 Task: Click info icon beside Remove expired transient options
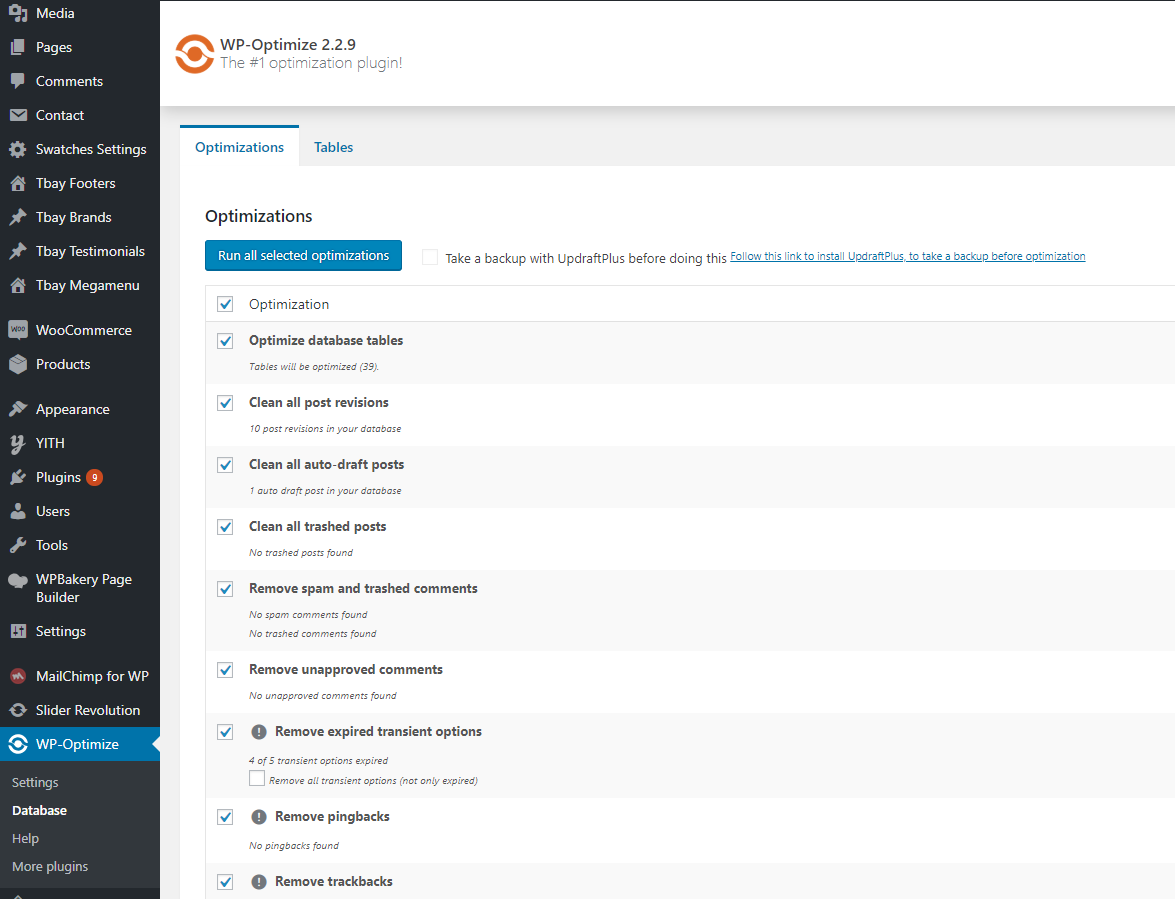point(259,732)
